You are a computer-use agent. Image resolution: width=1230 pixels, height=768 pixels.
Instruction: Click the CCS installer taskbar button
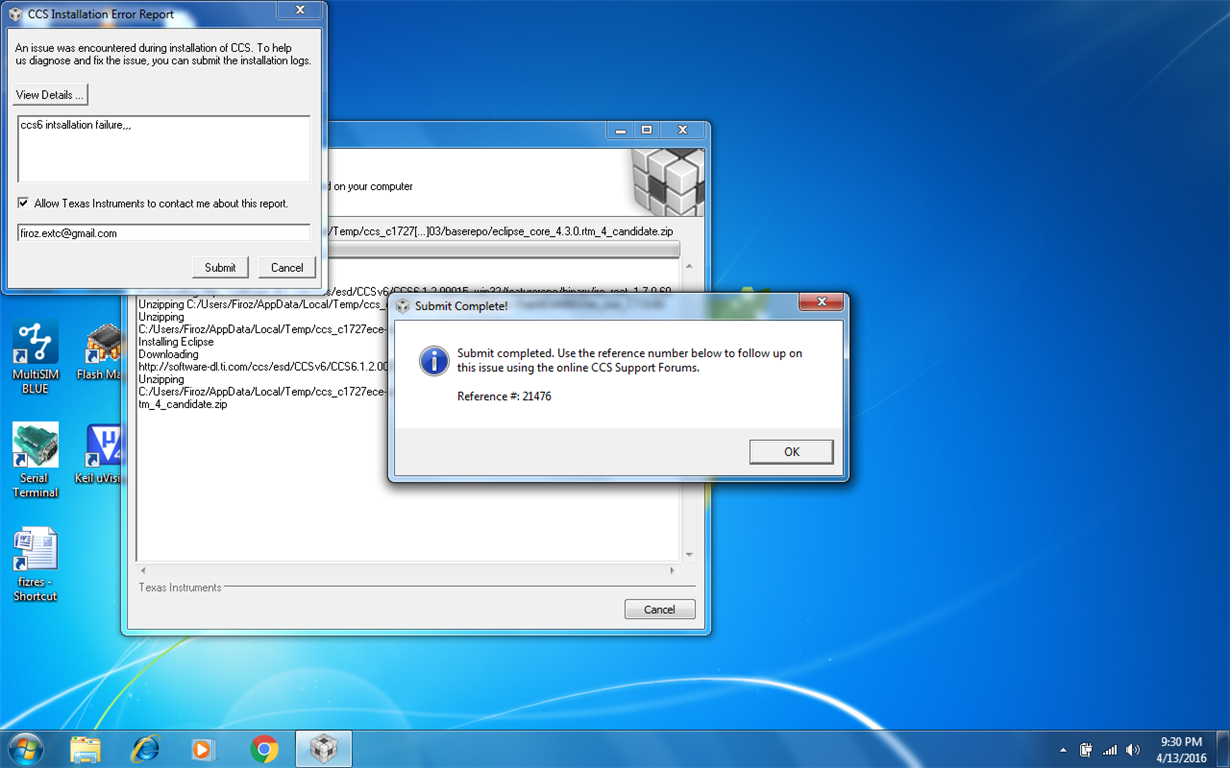323,748
